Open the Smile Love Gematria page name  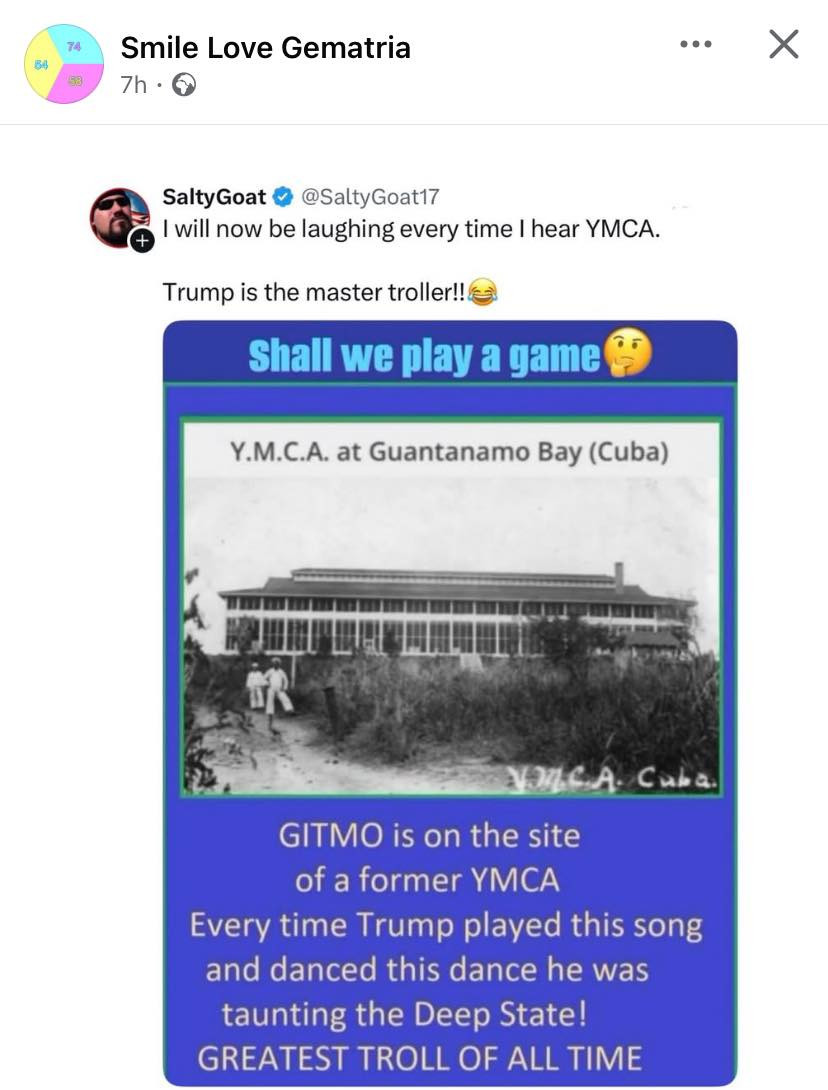(265, 47)
